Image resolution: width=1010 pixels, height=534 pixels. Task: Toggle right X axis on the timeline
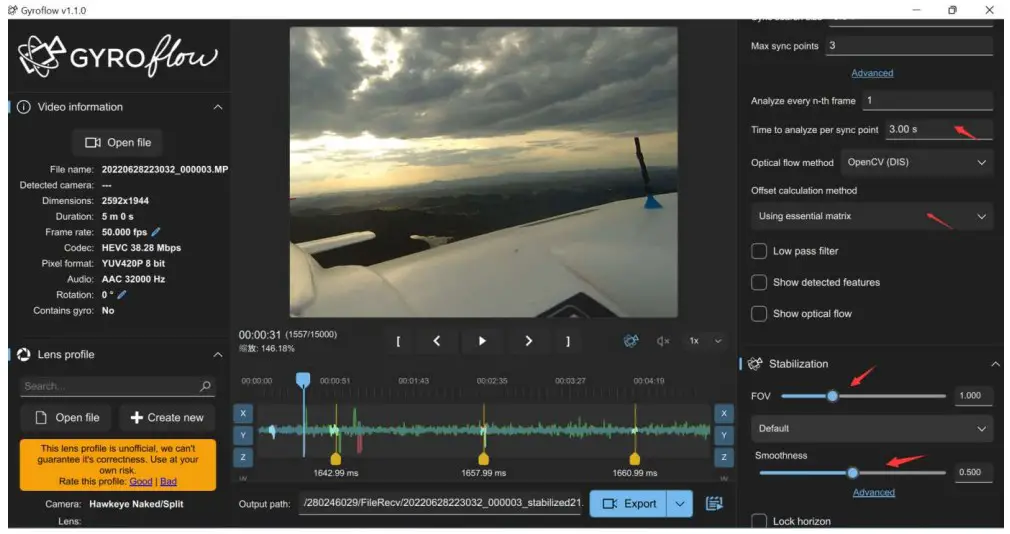(723, 414)
